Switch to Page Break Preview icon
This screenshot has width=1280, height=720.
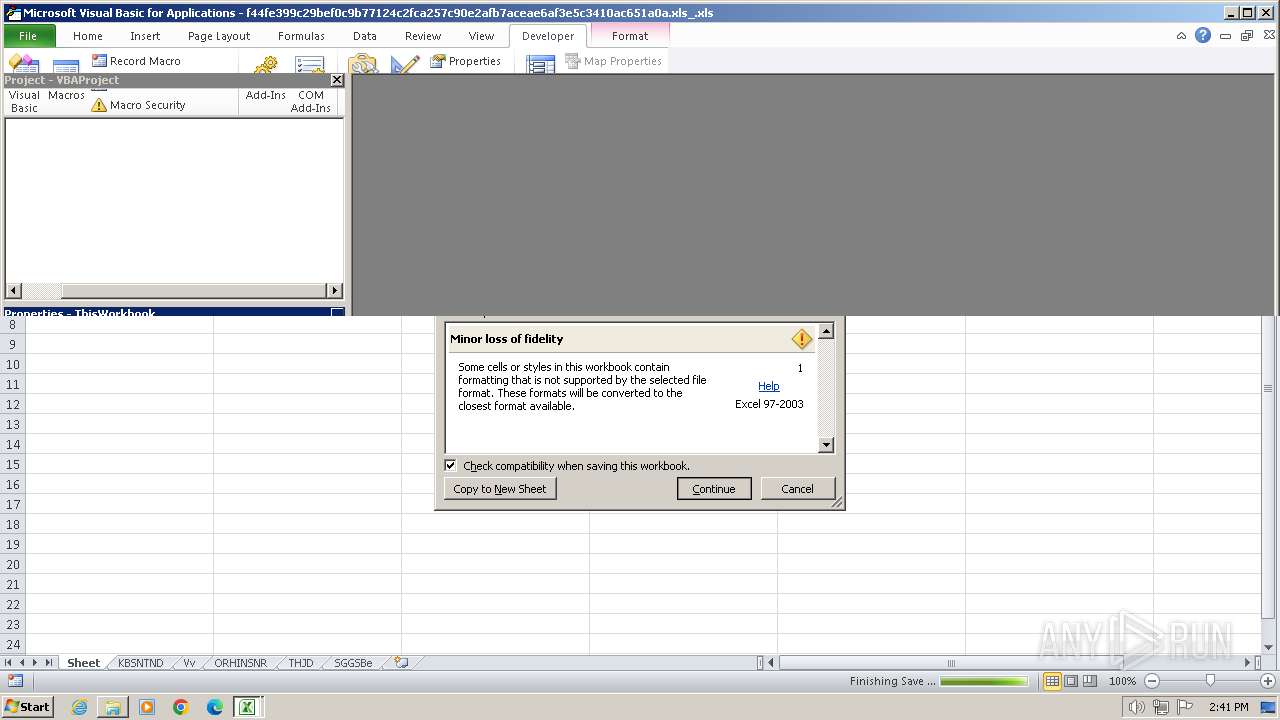click(1090, 681)
